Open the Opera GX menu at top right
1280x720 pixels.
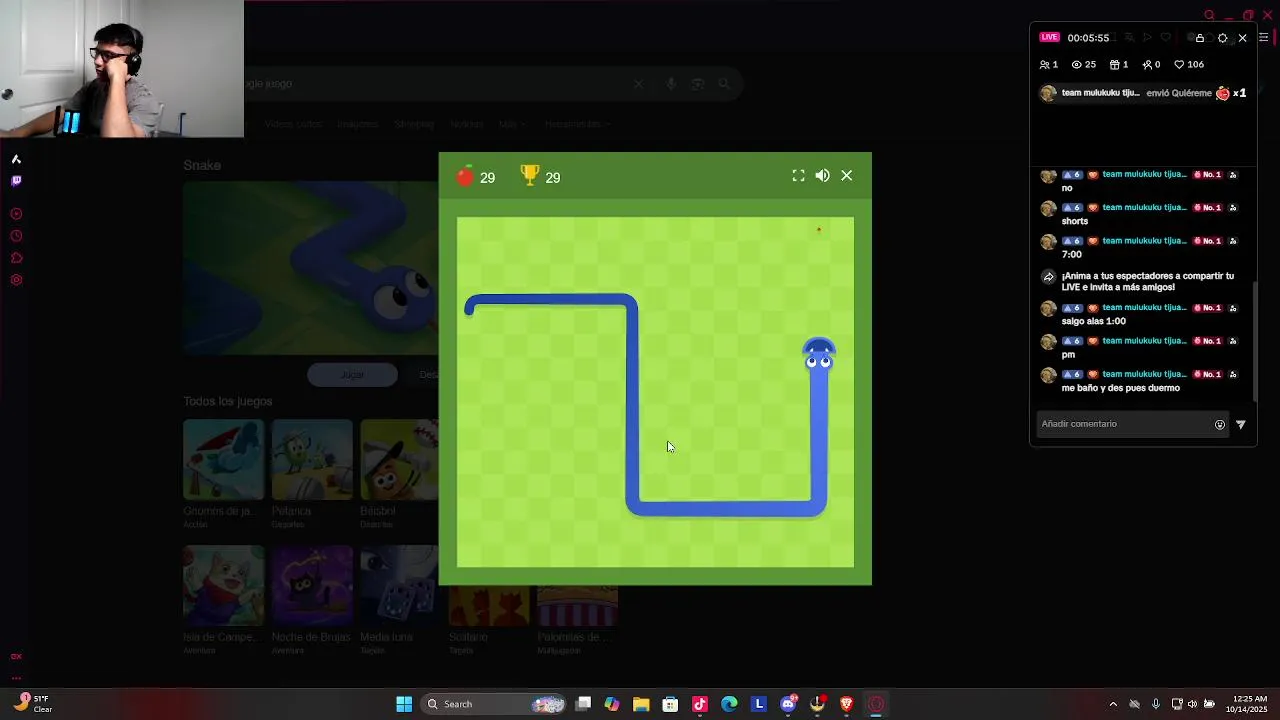[1263, 38]
